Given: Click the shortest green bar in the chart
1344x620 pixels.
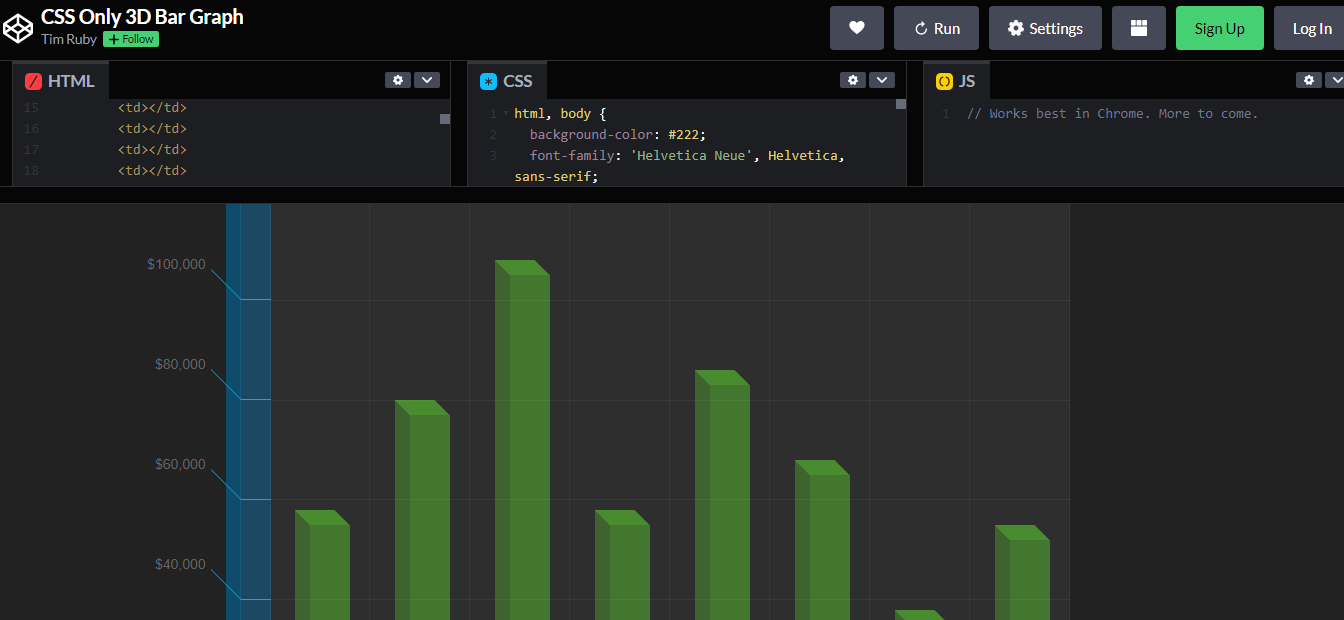Looking at the screenshot, I should [920, 615].
